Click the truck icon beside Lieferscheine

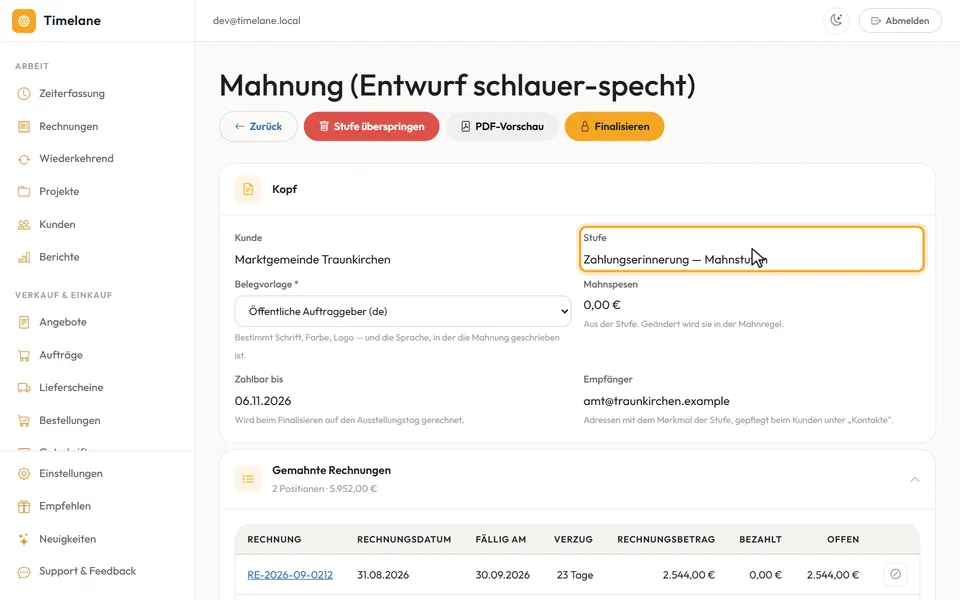click(24, 388)
